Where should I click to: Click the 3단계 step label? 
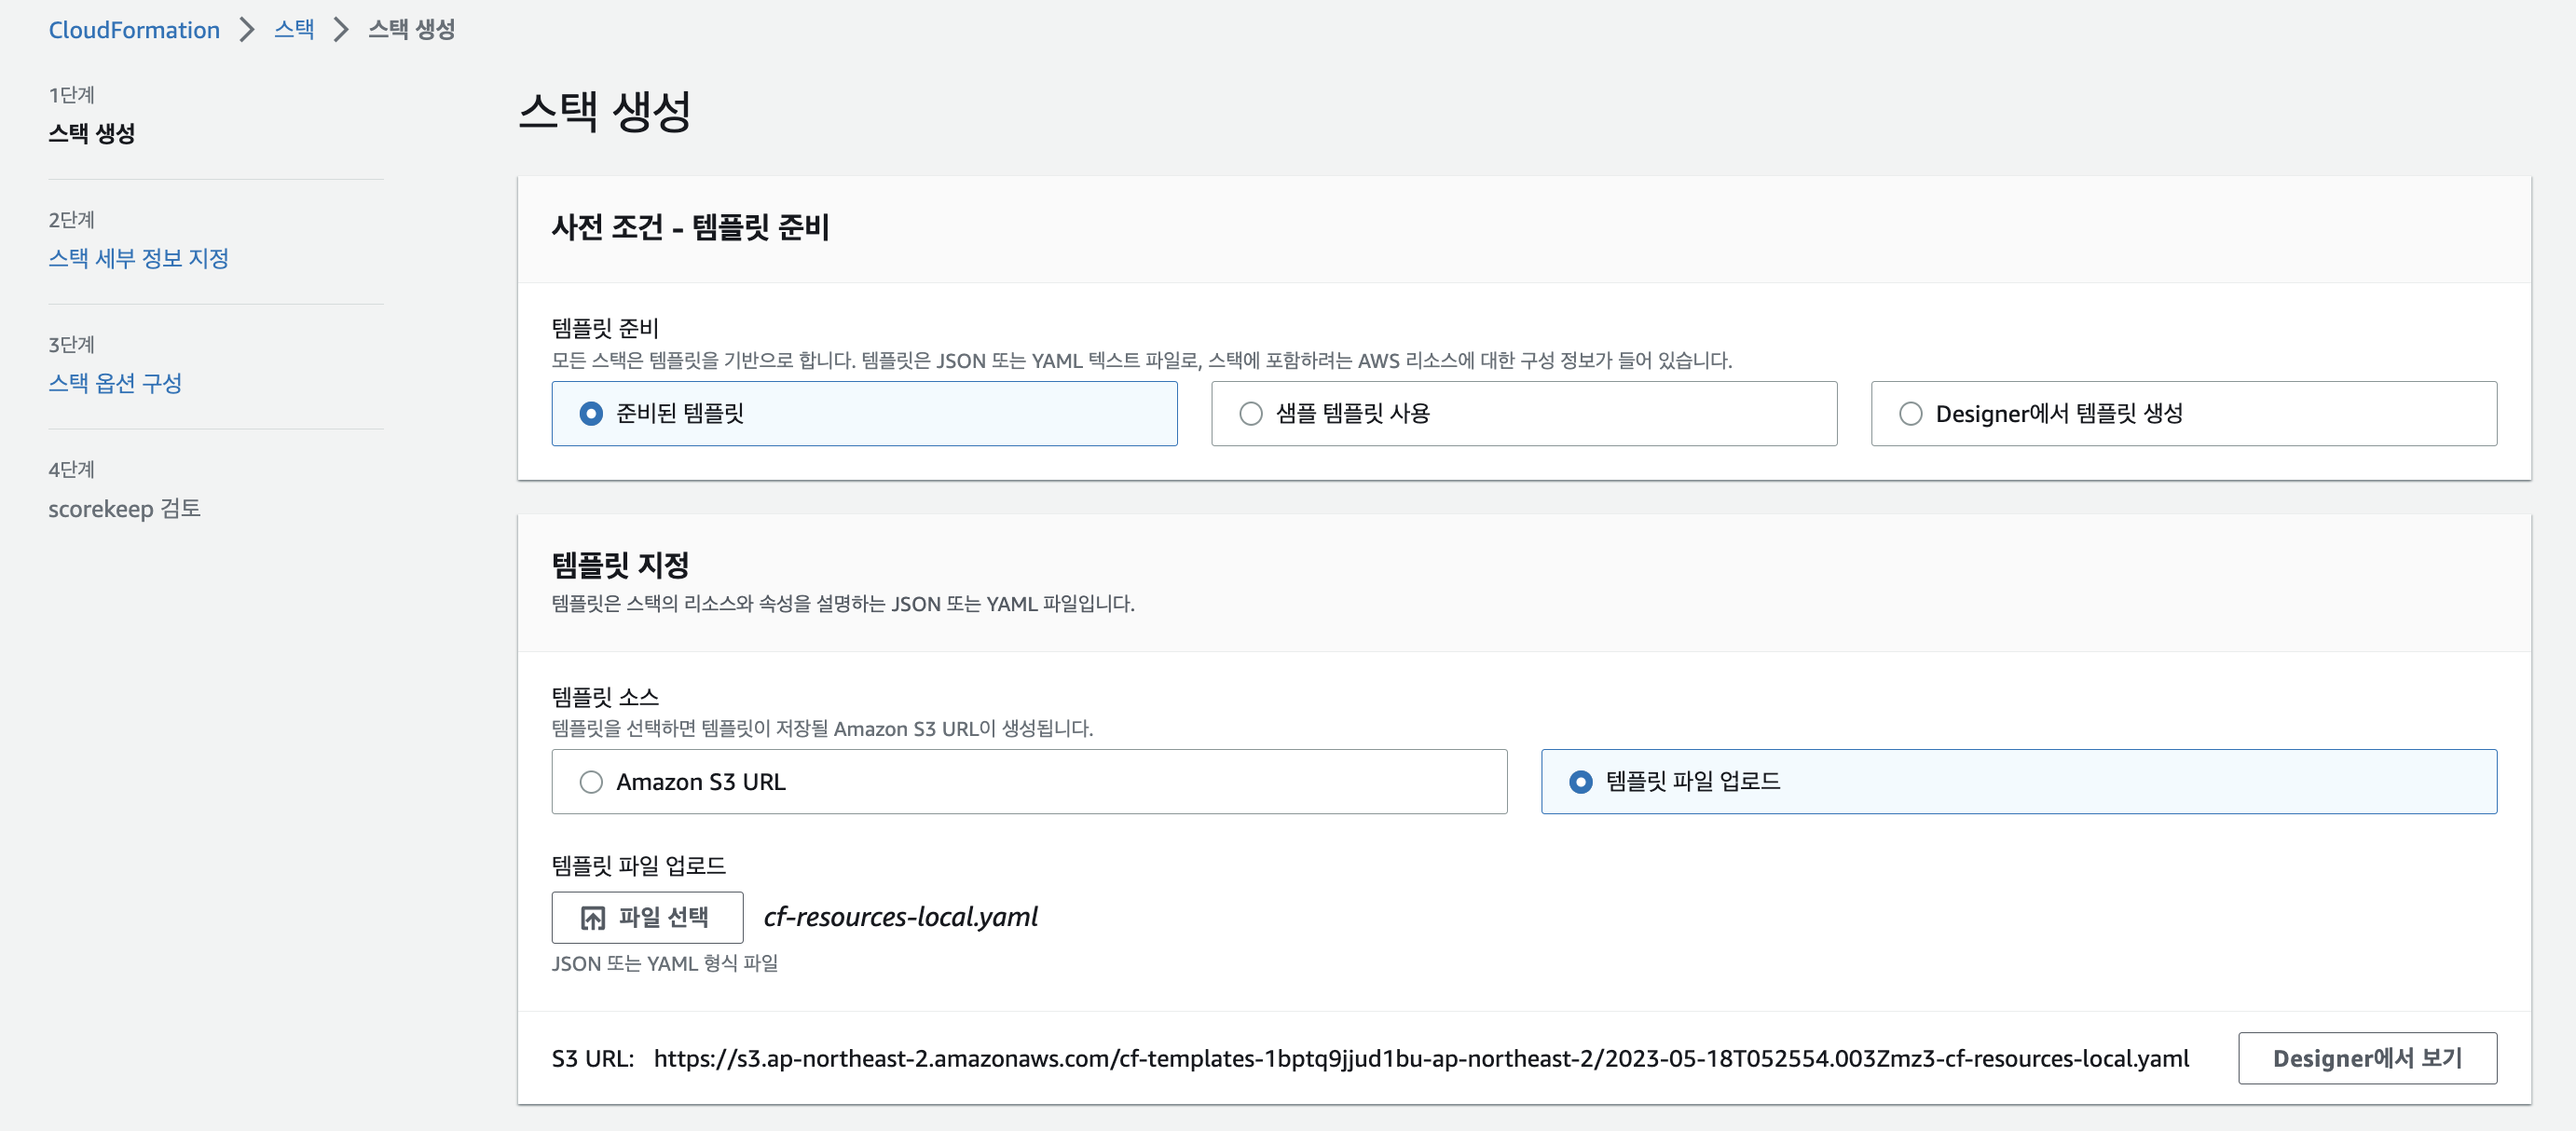71,345
